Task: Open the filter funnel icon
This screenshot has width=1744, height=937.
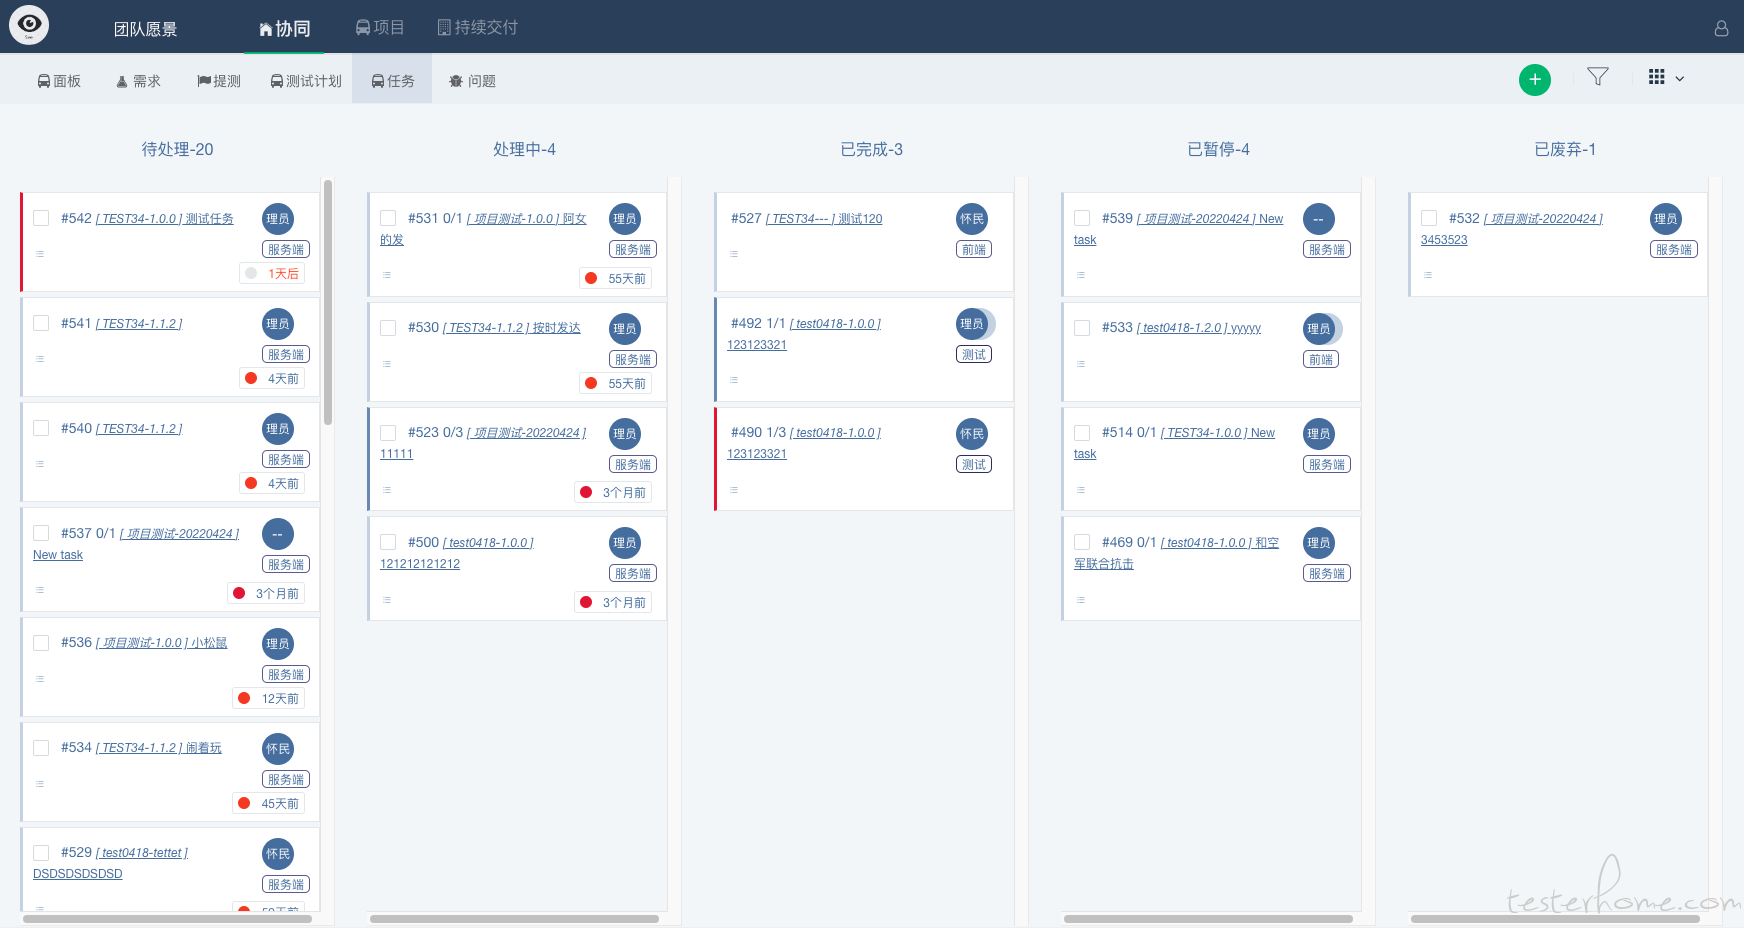Action: pos(1598,76)
